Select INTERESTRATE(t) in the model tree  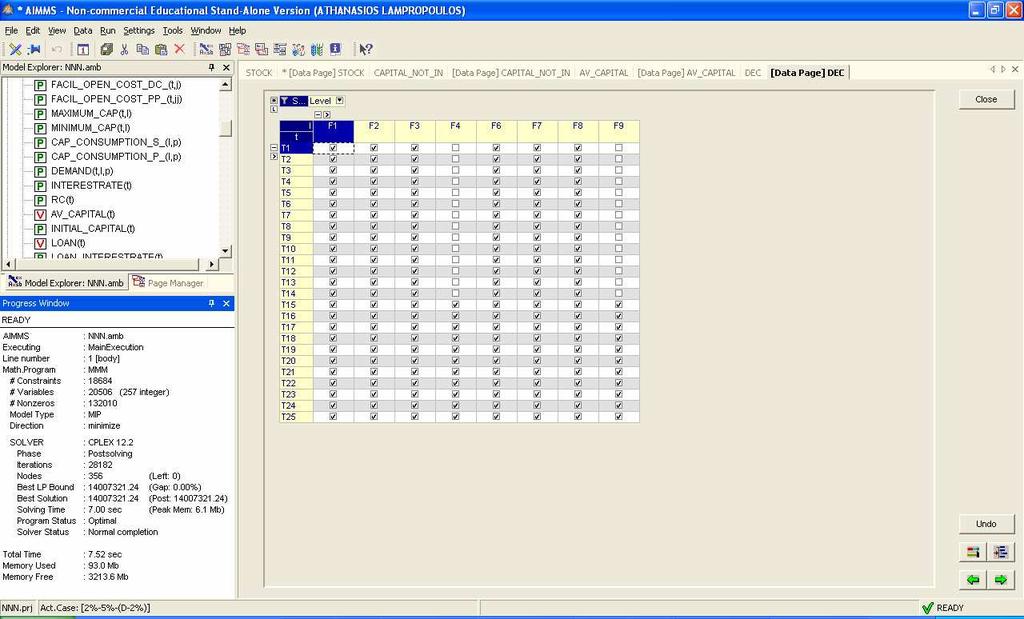[x=91, y=185]
